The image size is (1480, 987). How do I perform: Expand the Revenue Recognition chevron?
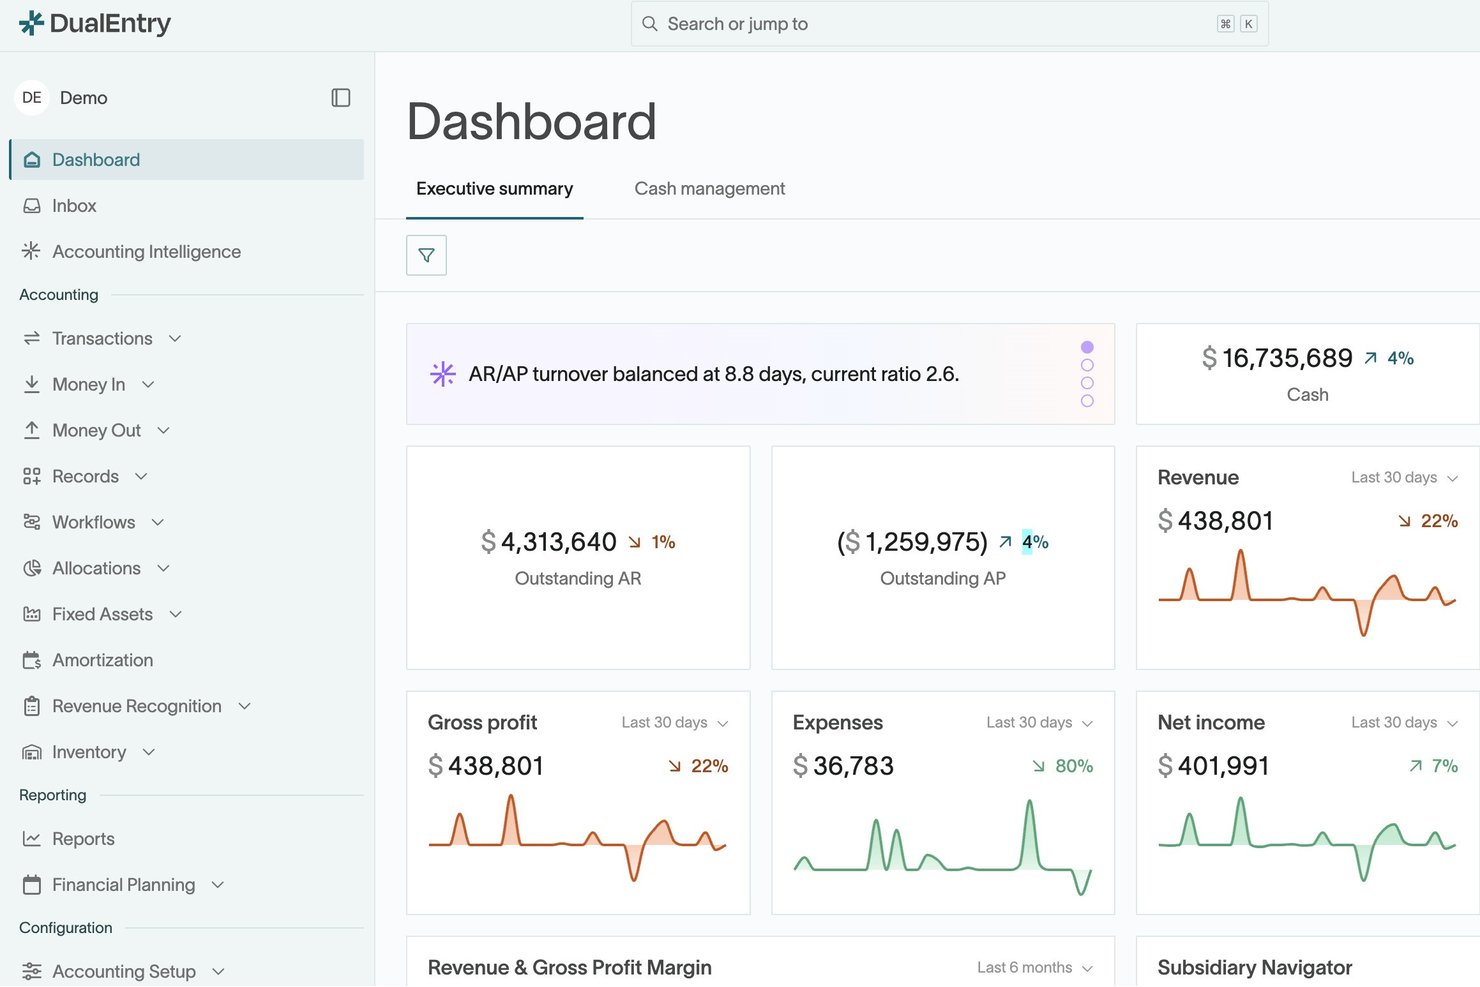point(245,707)
